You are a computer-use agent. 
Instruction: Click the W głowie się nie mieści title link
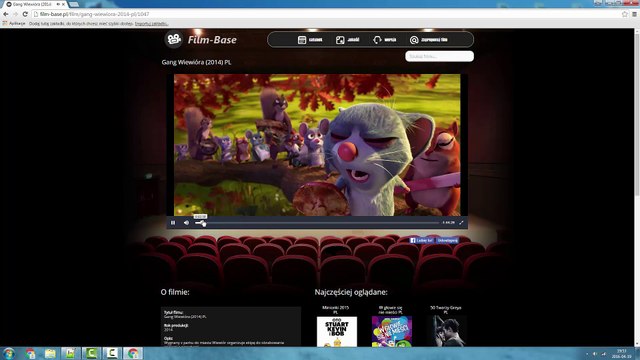(391, 310)
